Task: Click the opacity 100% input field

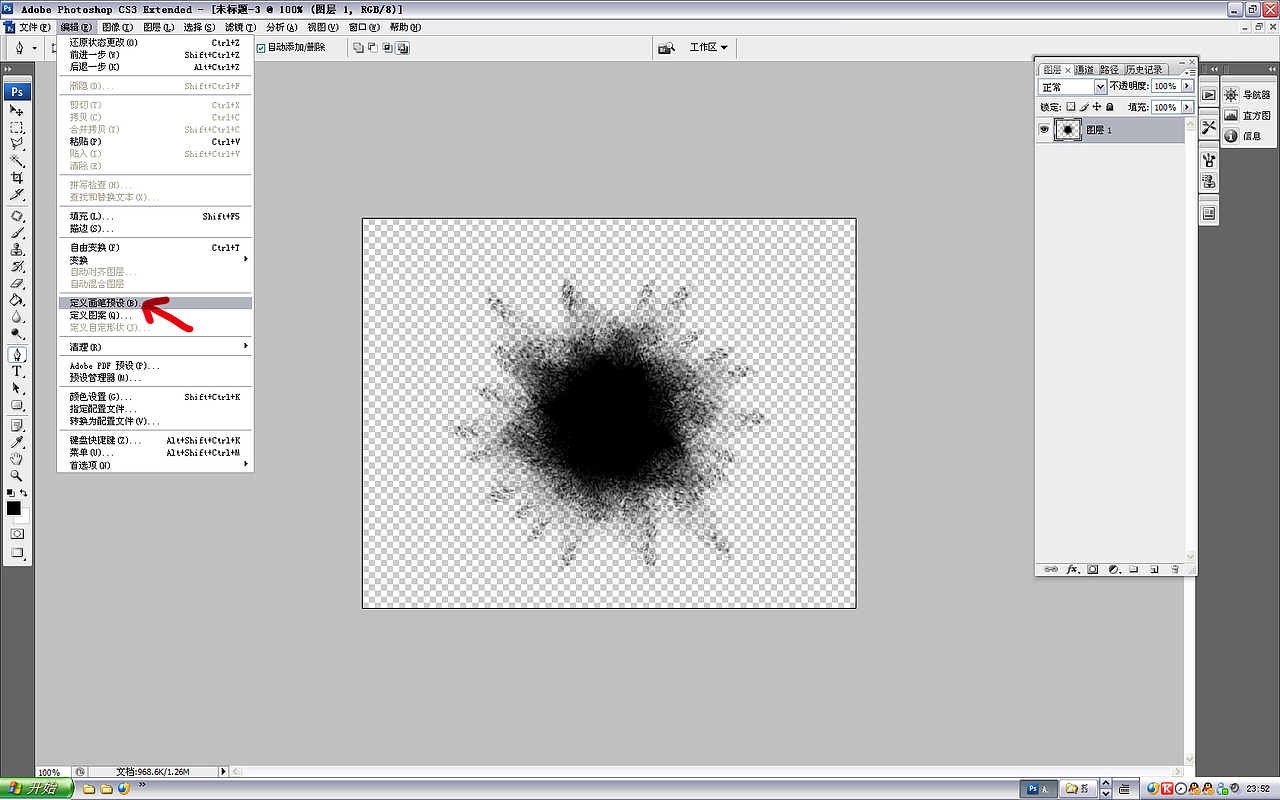Action: [x=1165, y=87]
